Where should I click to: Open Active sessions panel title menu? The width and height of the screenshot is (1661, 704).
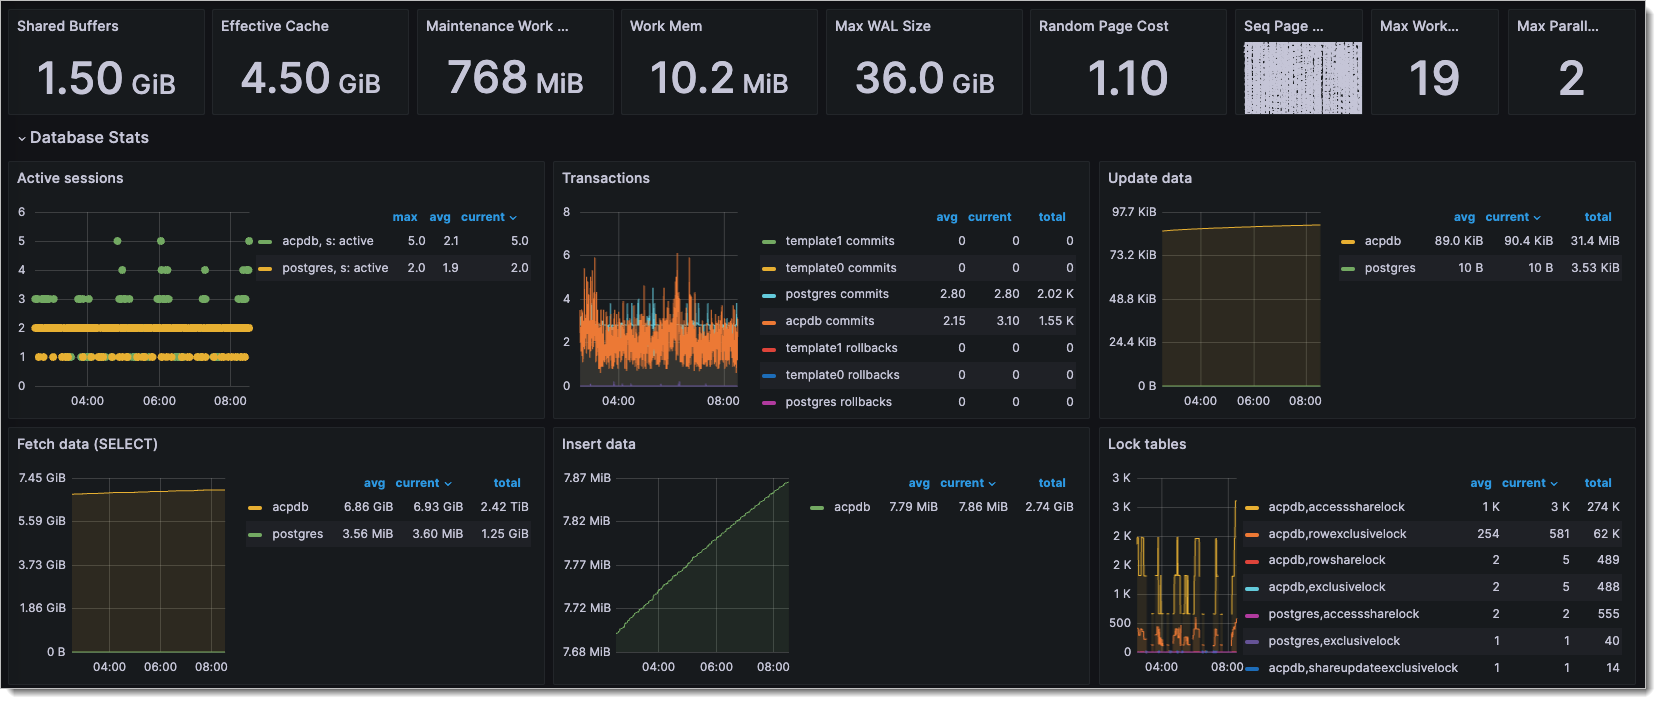70,178
